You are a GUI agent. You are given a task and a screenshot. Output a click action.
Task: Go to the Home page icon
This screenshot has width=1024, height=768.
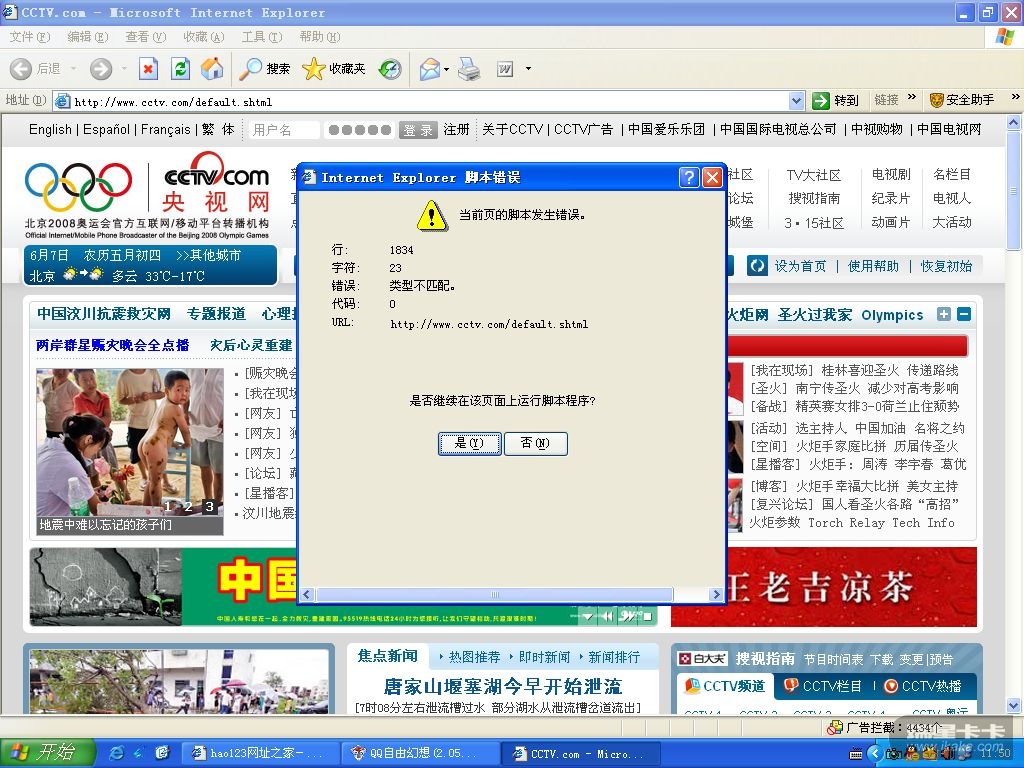pos(212,69)
